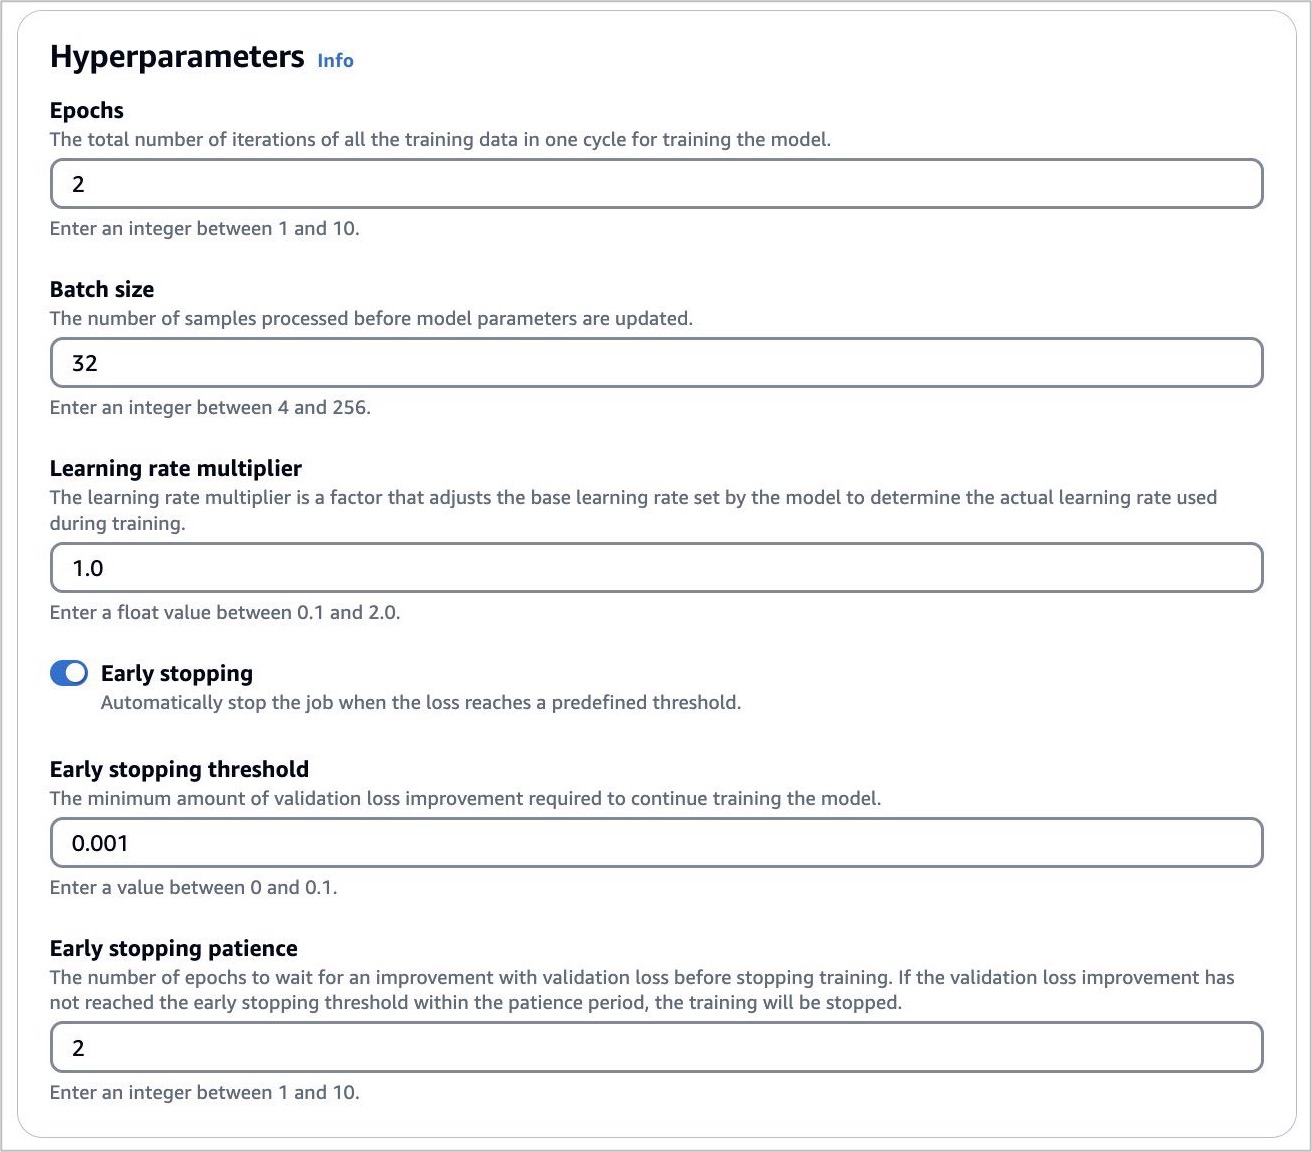Open the Info link beside Hyperparameters

[335, 61]
